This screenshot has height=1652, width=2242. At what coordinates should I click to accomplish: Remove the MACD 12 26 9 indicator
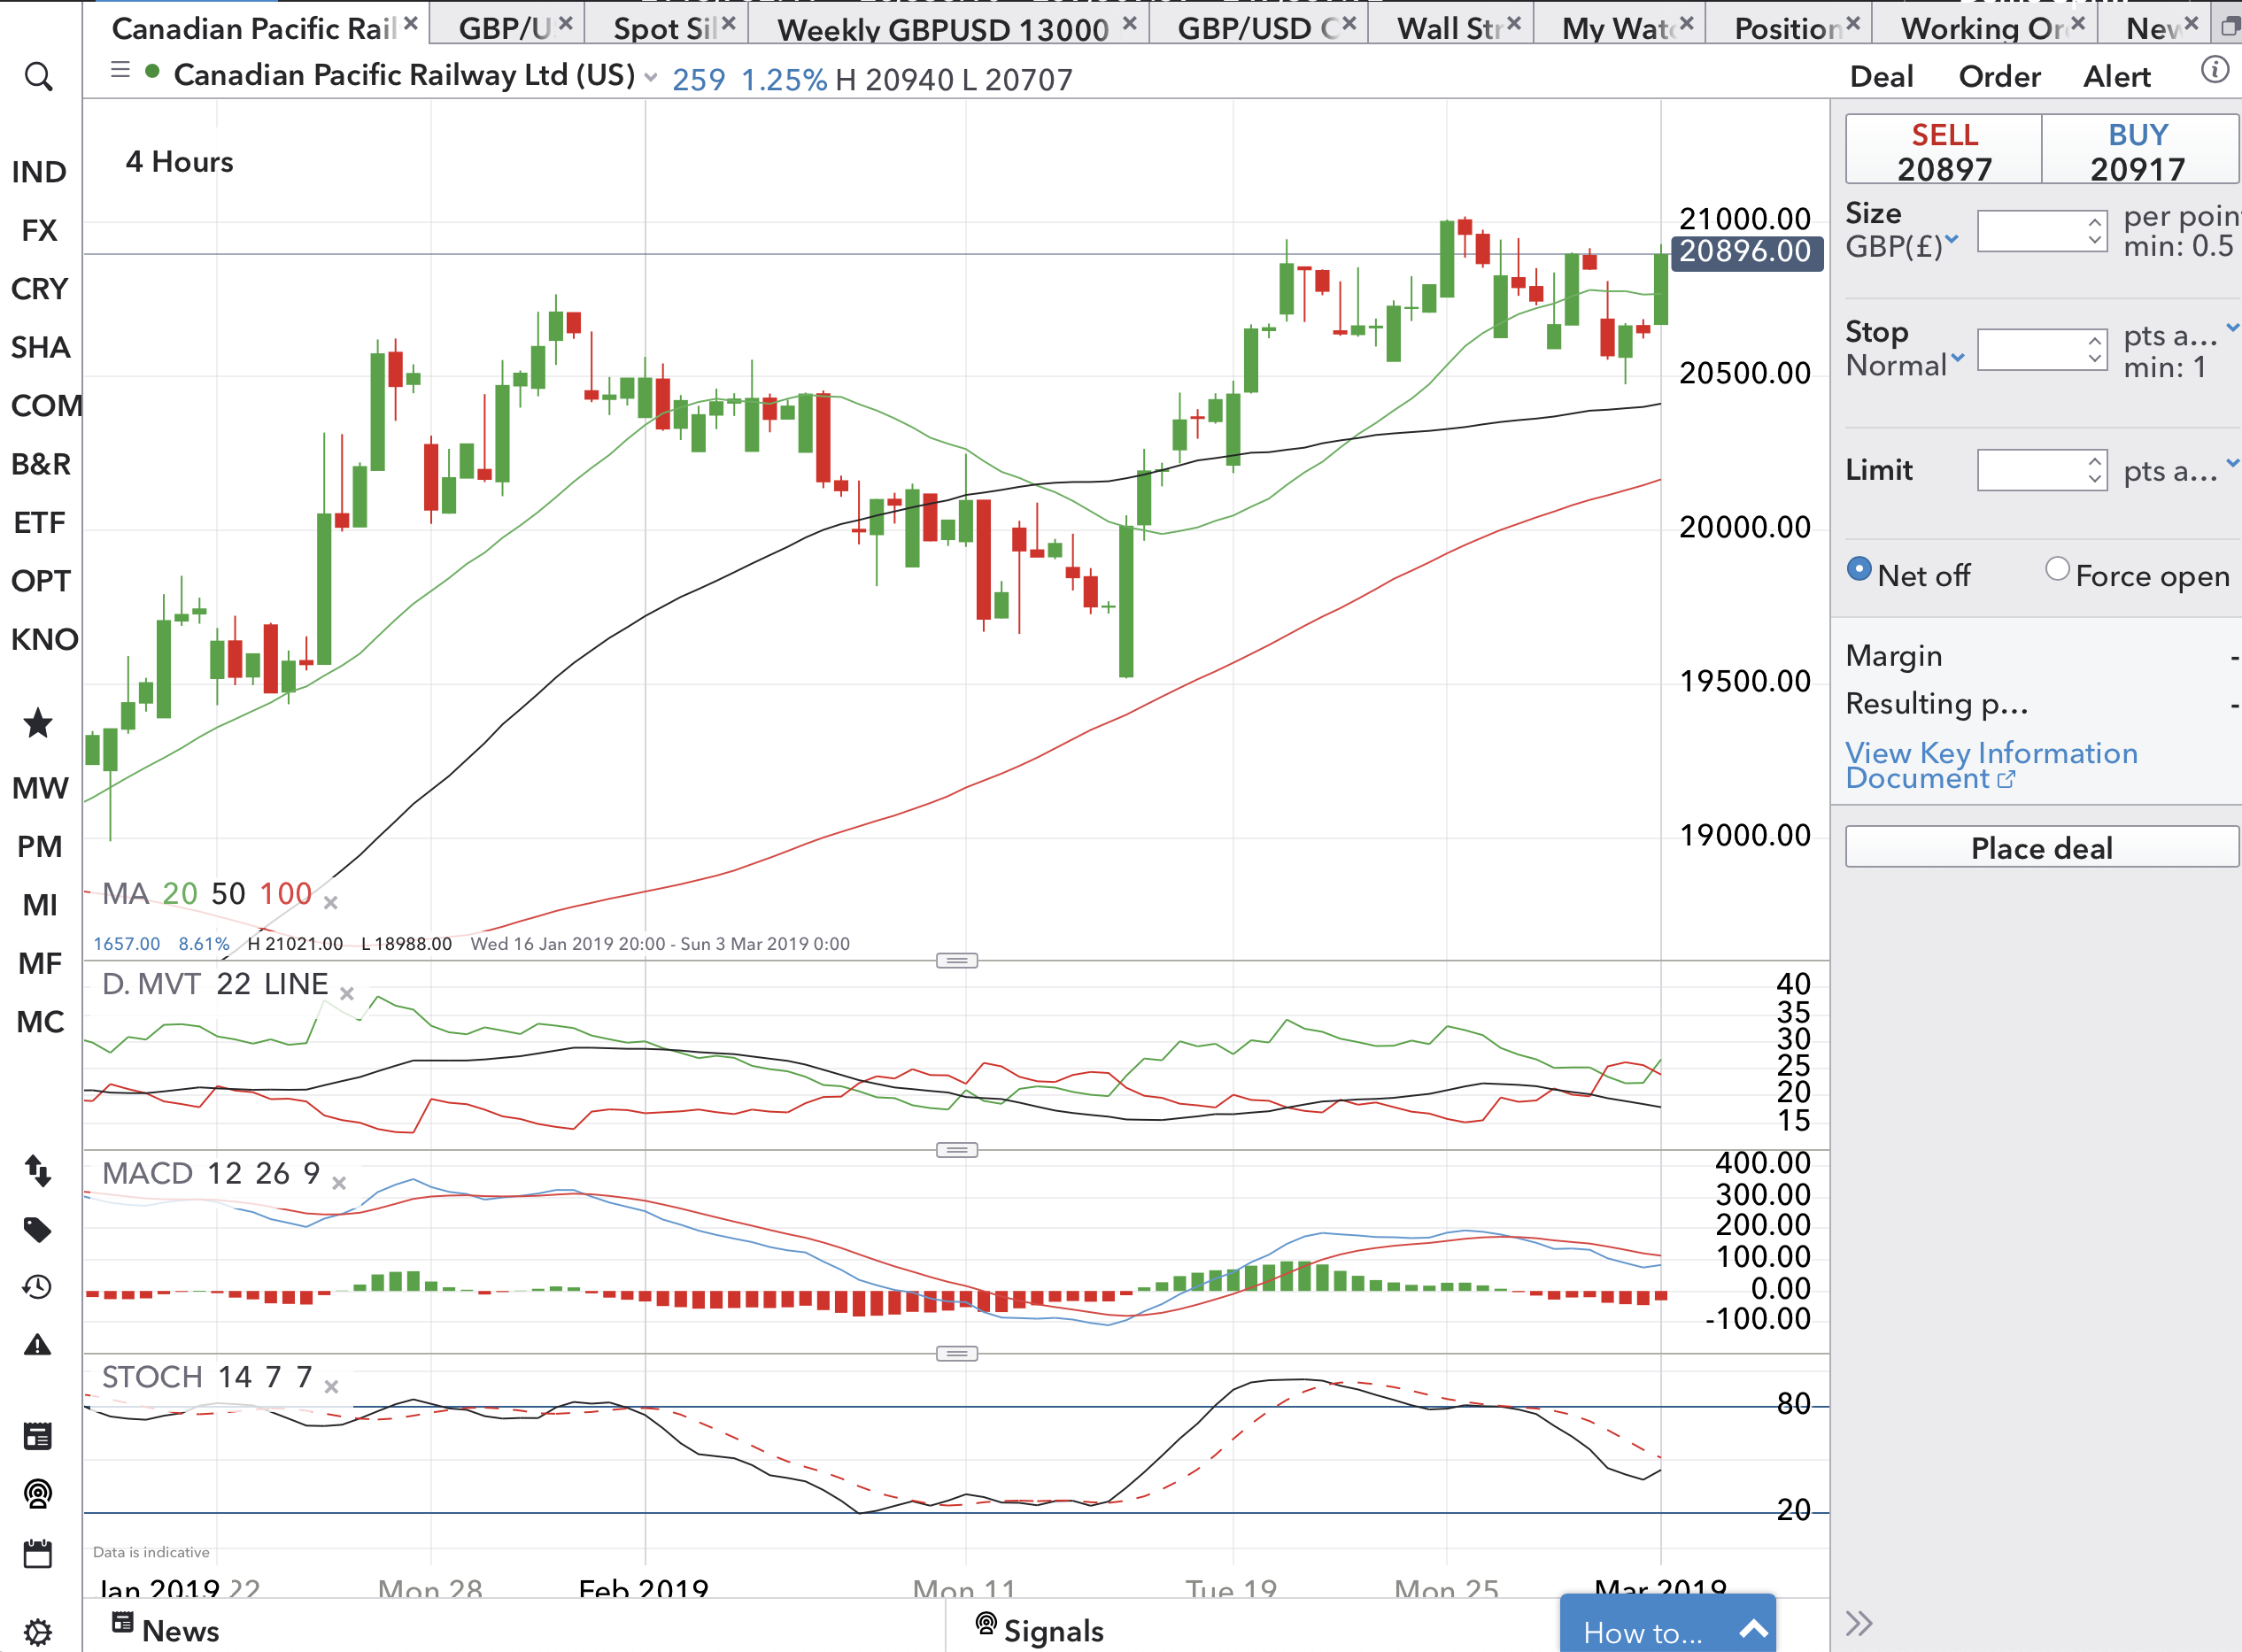coord(339,1183)
